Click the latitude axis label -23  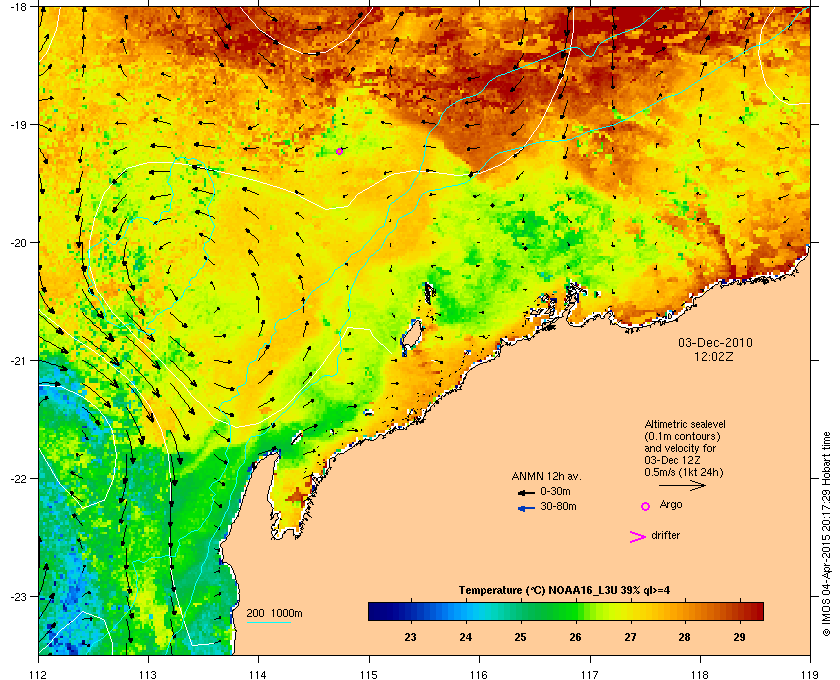point(18,596)
